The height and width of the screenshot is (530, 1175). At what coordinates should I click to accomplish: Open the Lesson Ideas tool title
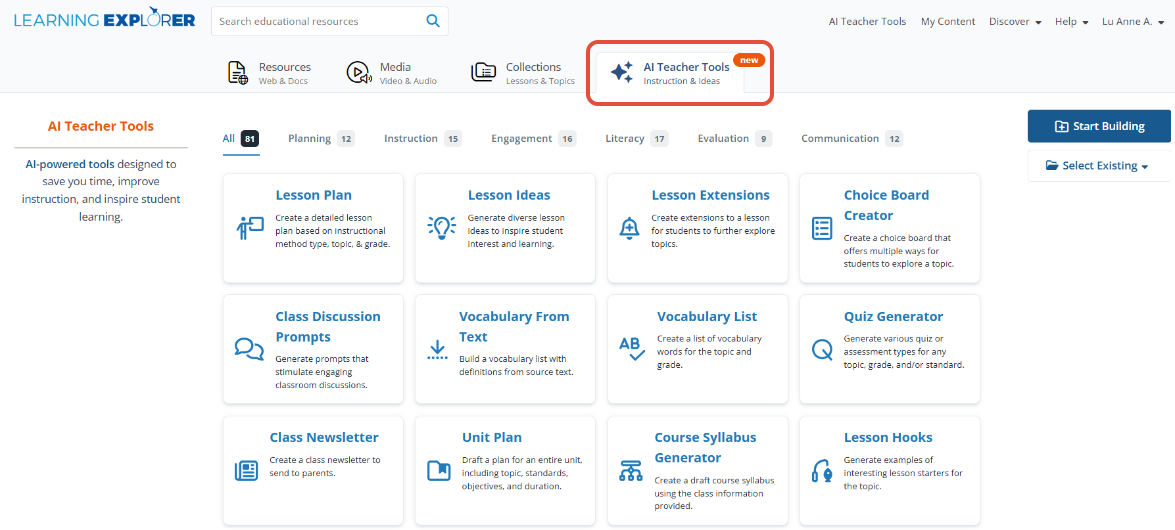tap(509, 195)
